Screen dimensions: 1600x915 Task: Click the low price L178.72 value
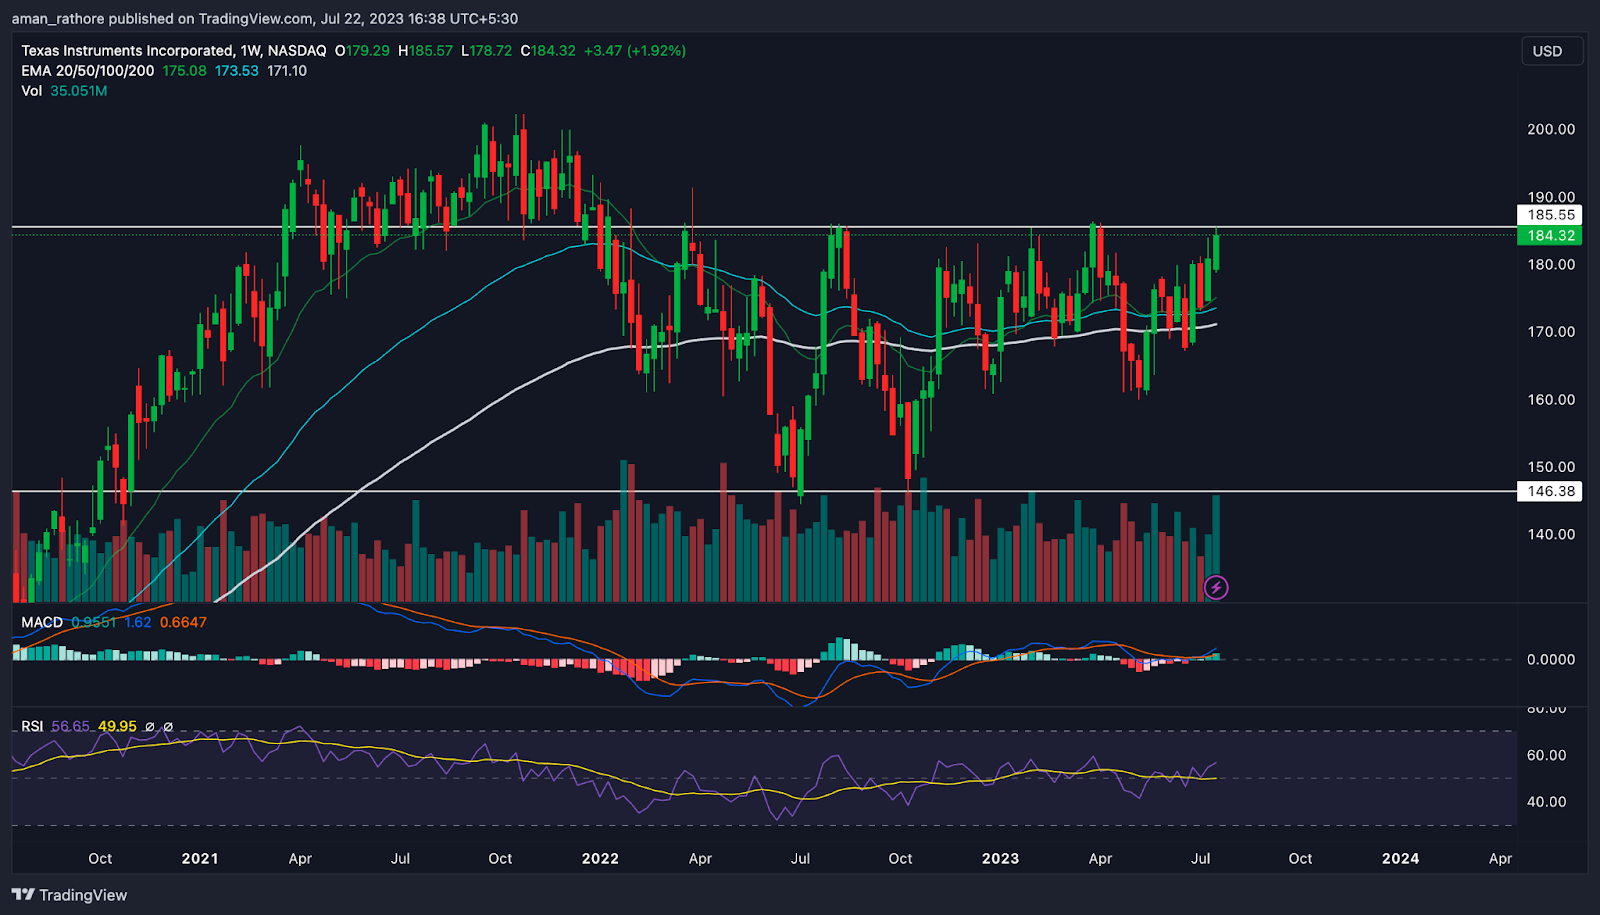[x=486, y=50]
